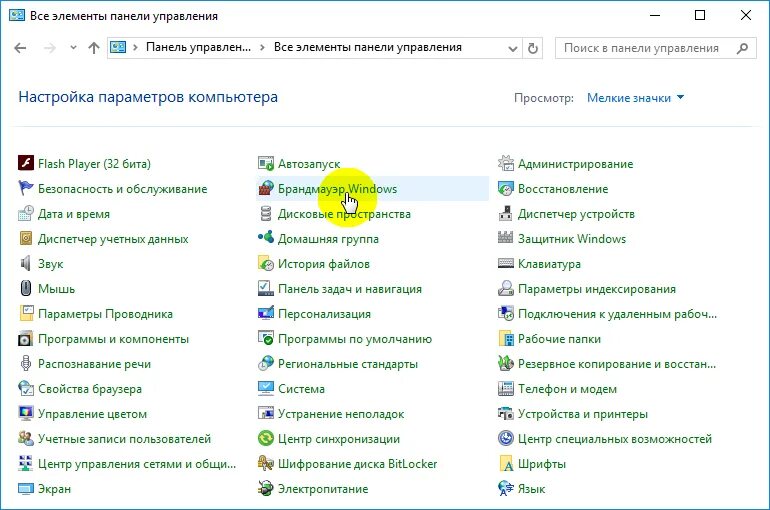Click the safe icon for Диспетчер учетных данных
The height and width of the screenshot is (510, 770).
point(26,238)
